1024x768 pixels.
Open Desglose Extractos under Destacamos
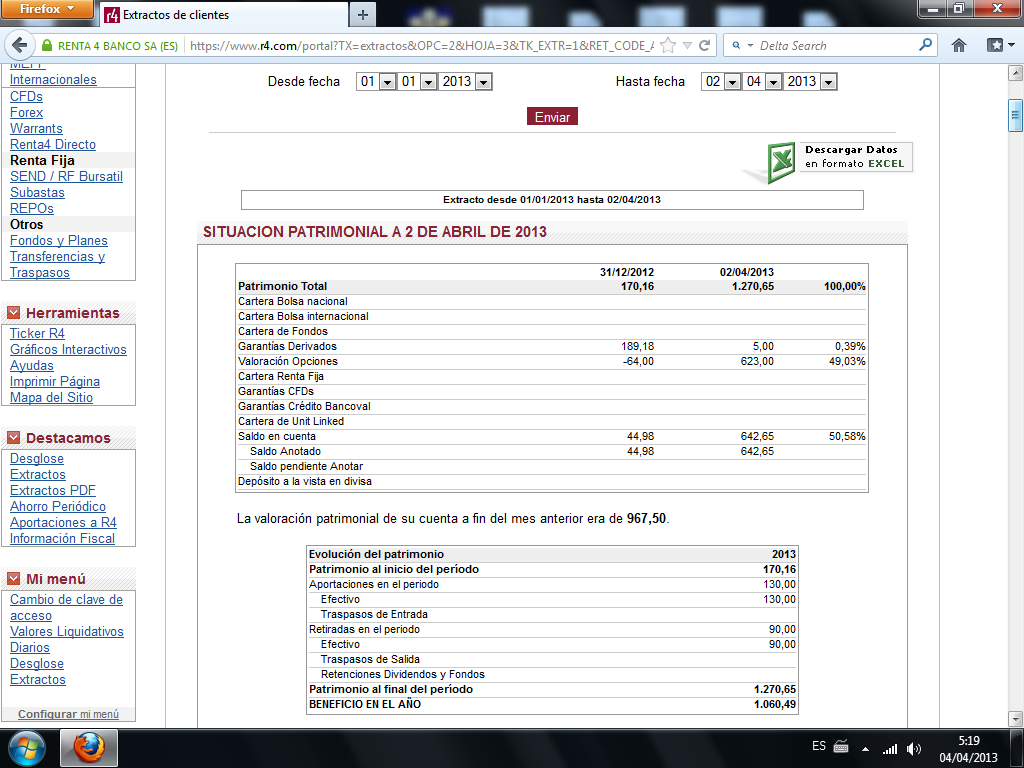click(38, 466)
